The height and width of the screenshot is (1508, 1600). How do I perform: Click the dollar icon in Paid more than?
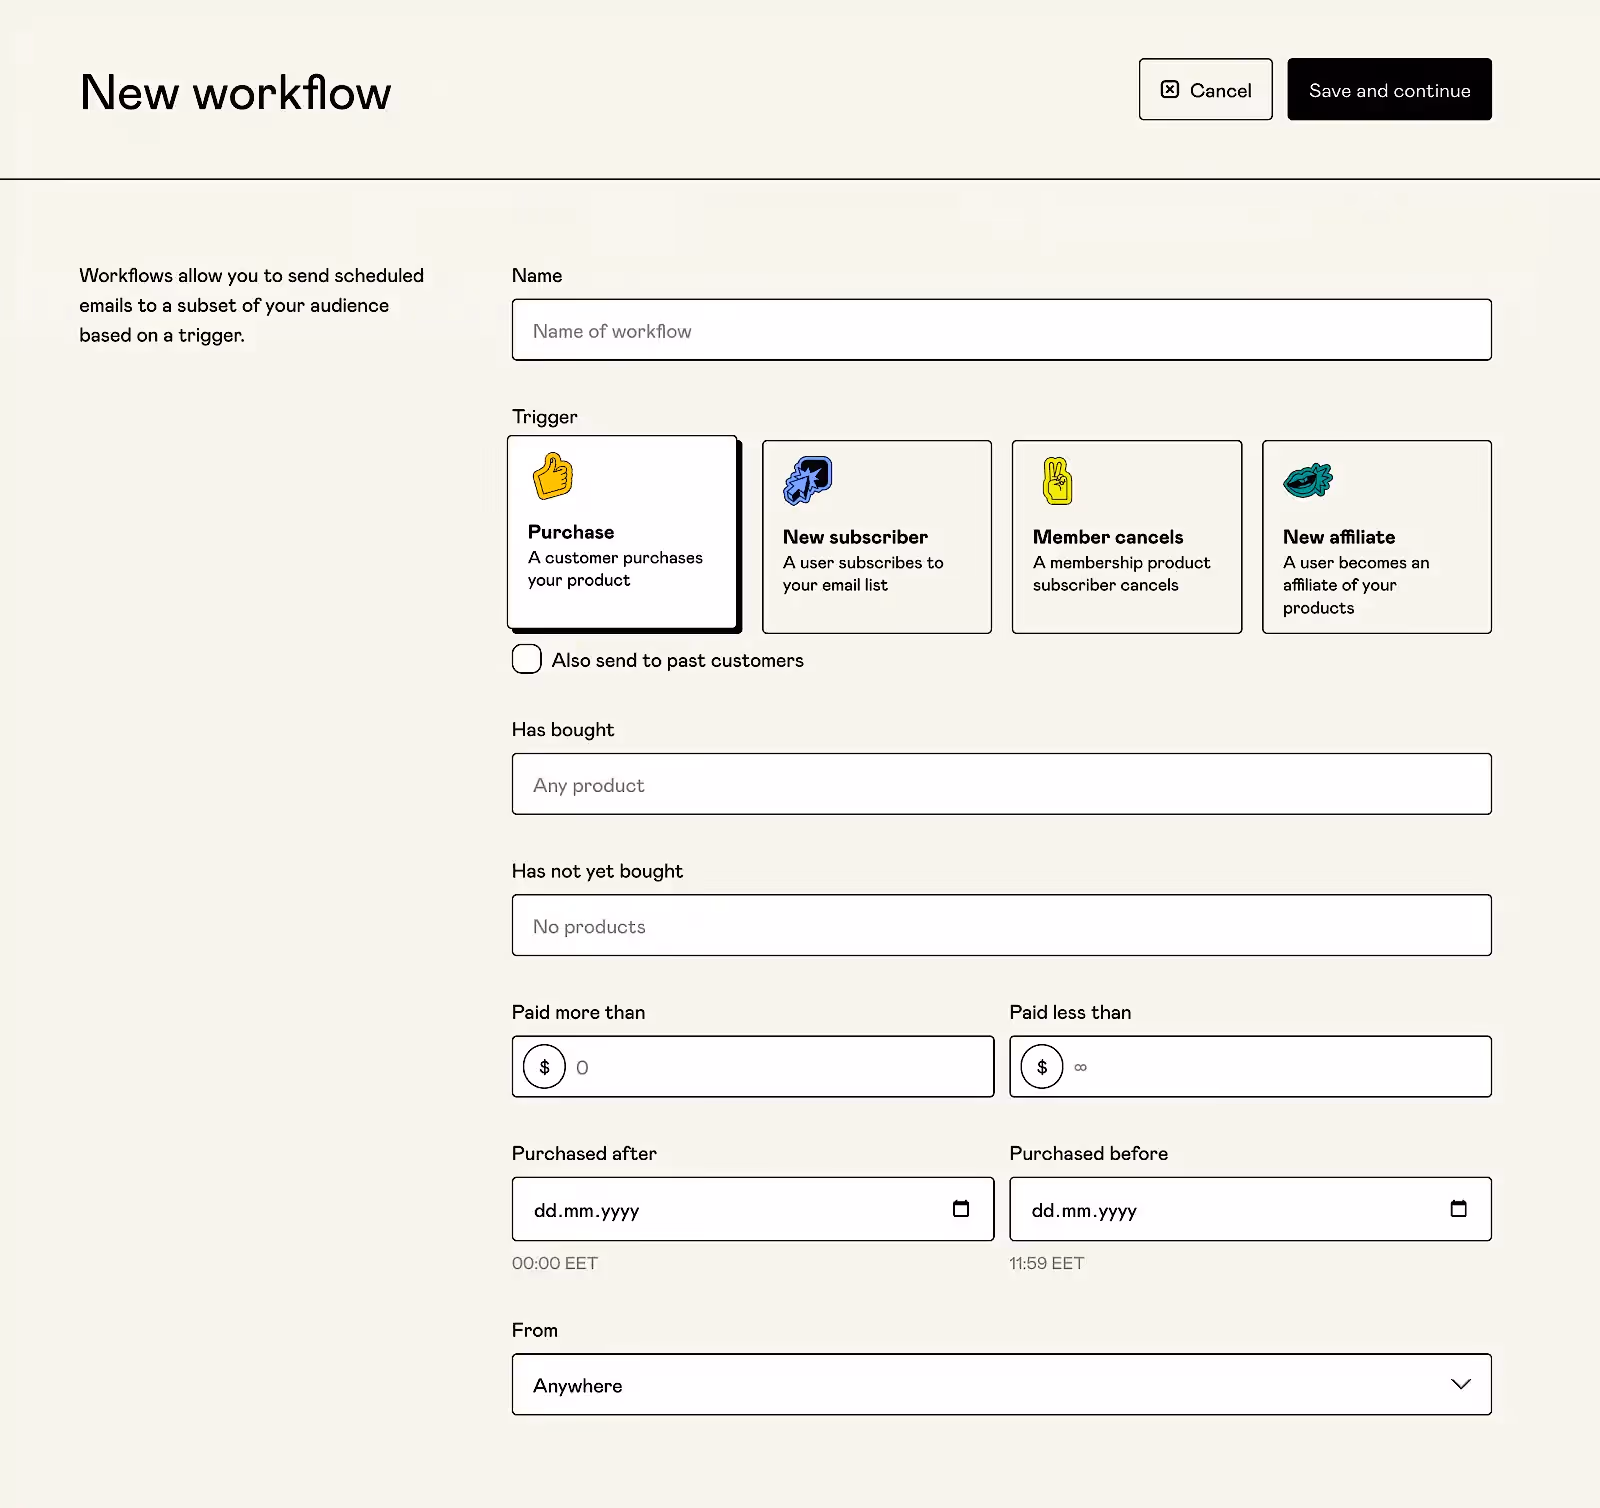(x=543, y=1066)
